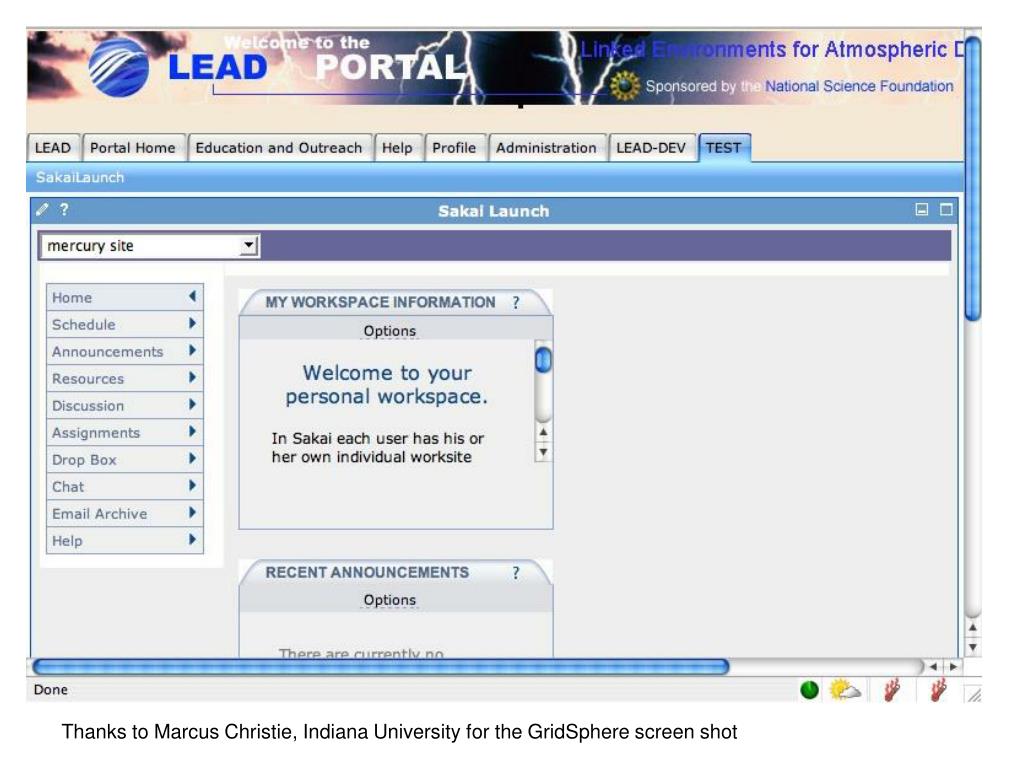Image resolution: width=1024 pixels, height=768 pixels.
Task: Switch to the LEAD-DEV tab
Action: click(x=651, y=148)
